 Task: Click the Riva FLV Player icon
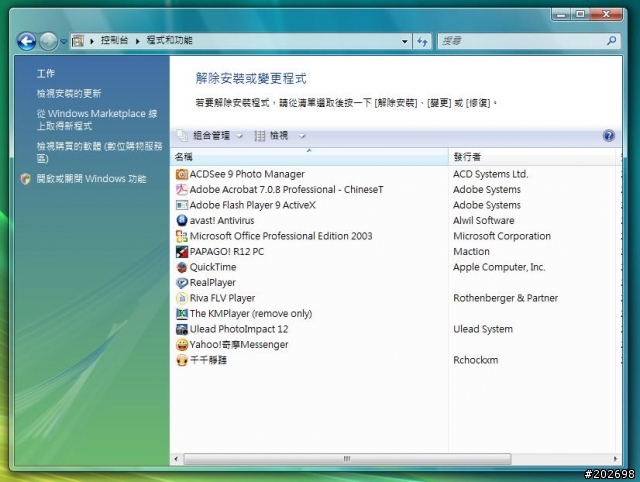(x=182, y=298)
